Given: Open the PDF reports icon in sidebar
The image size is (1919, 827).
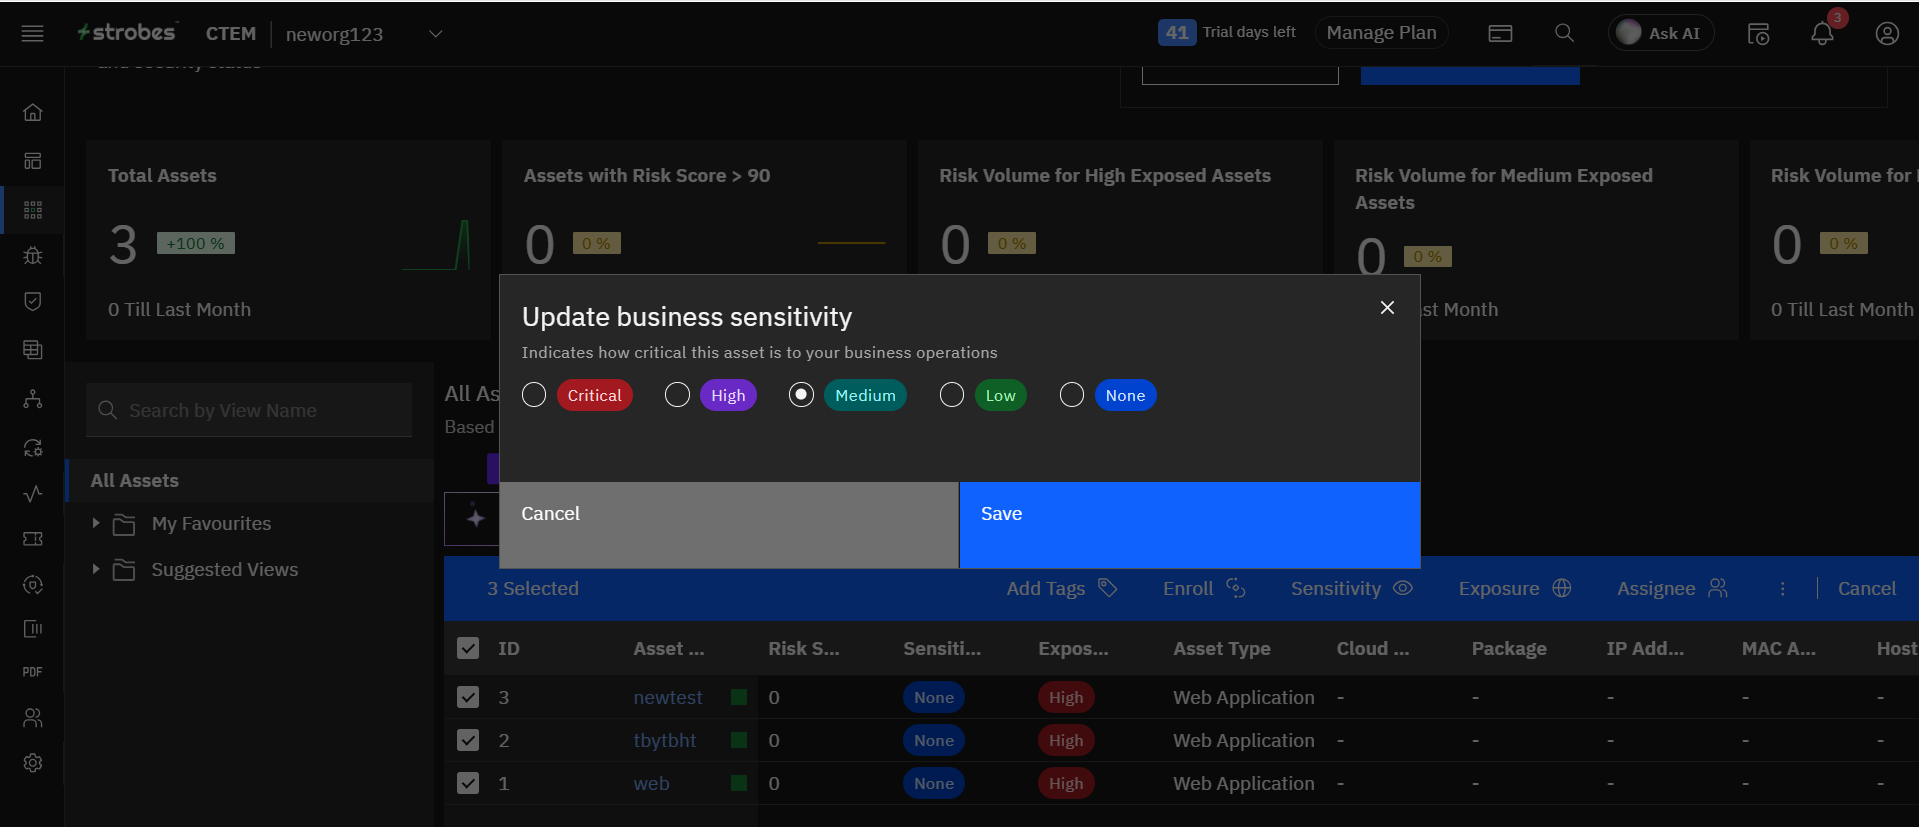Looking at the screenshot, I should [33, 672].
